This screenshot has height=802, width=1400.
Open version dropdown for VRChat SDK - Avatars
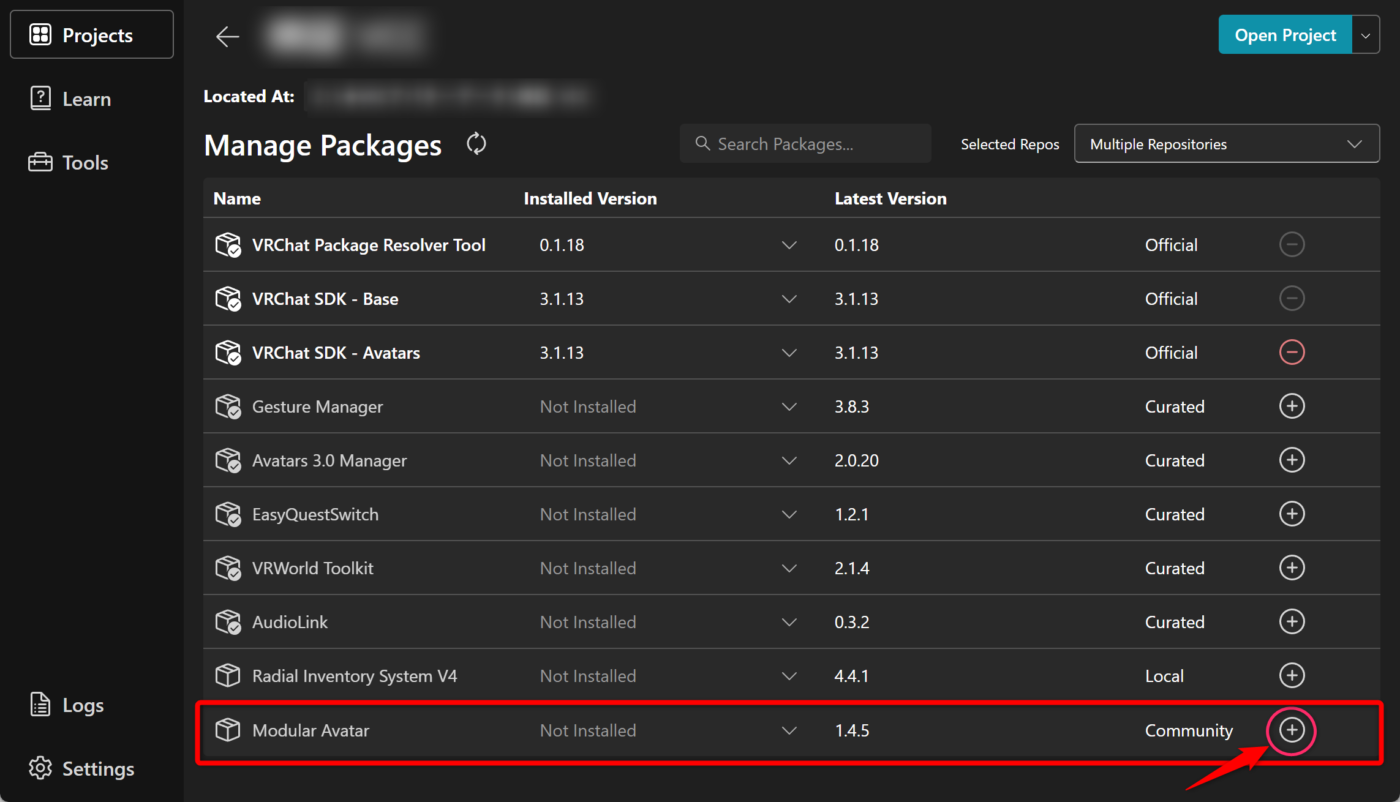click(789, 353)
